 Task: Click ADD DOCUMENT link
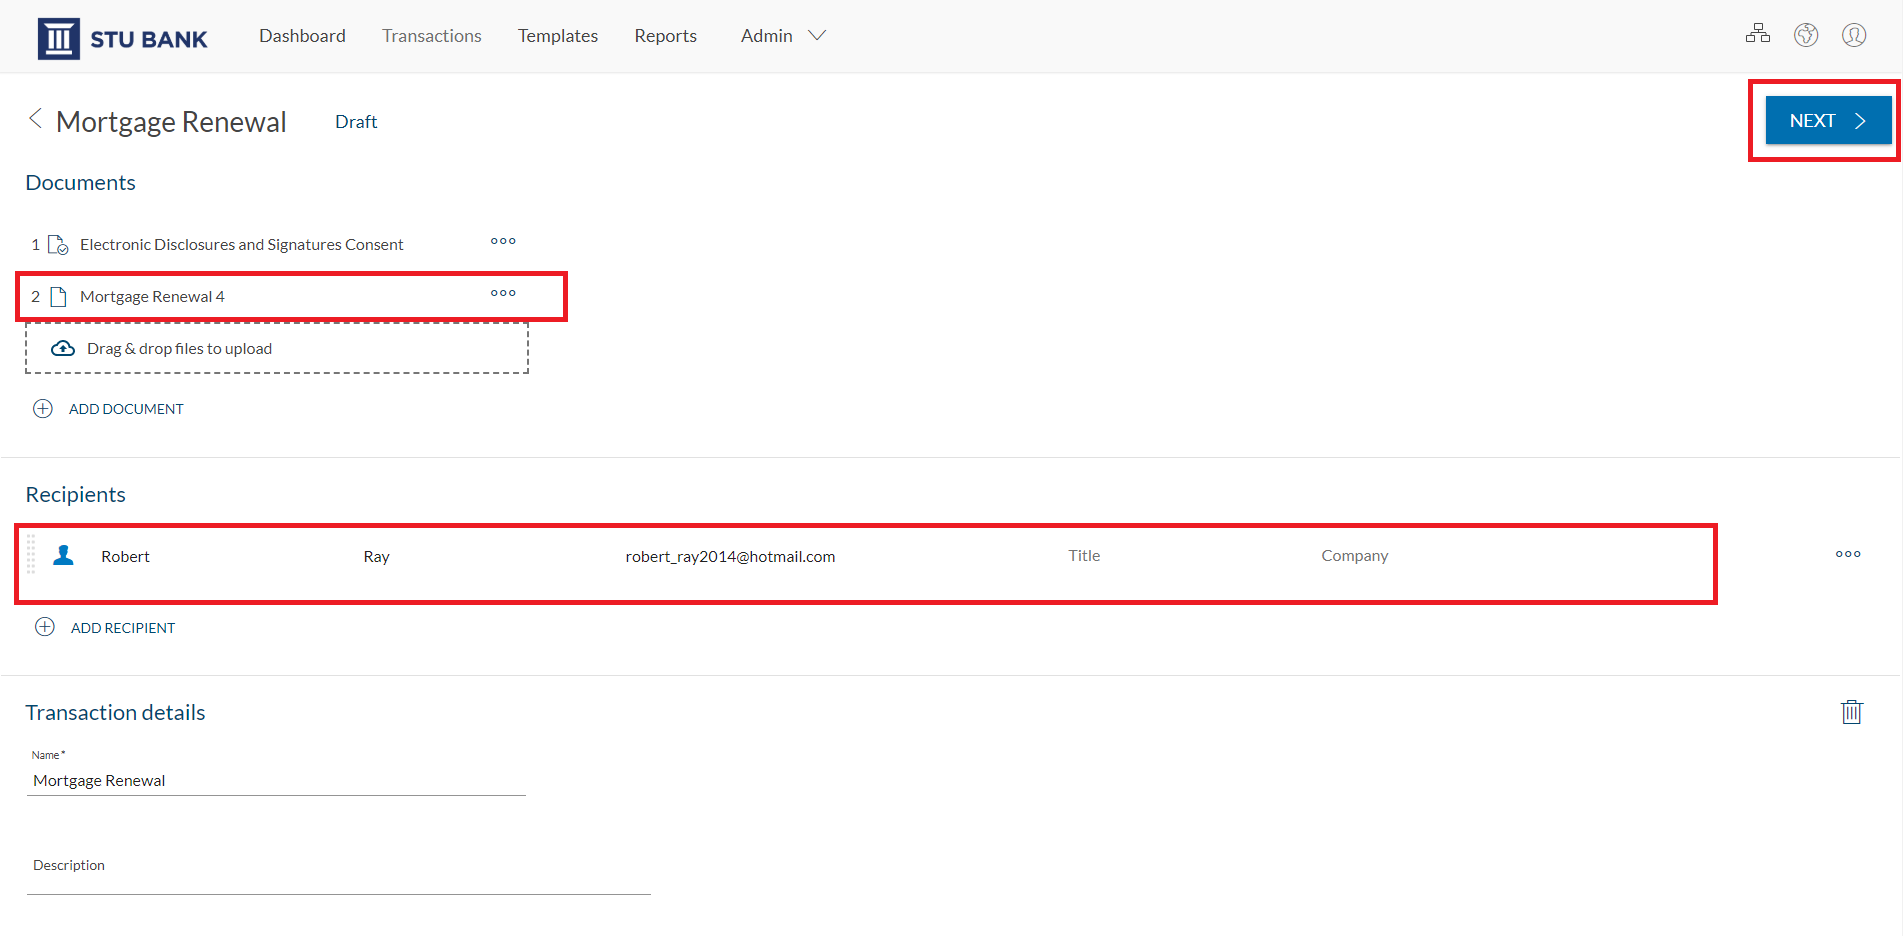126,409
